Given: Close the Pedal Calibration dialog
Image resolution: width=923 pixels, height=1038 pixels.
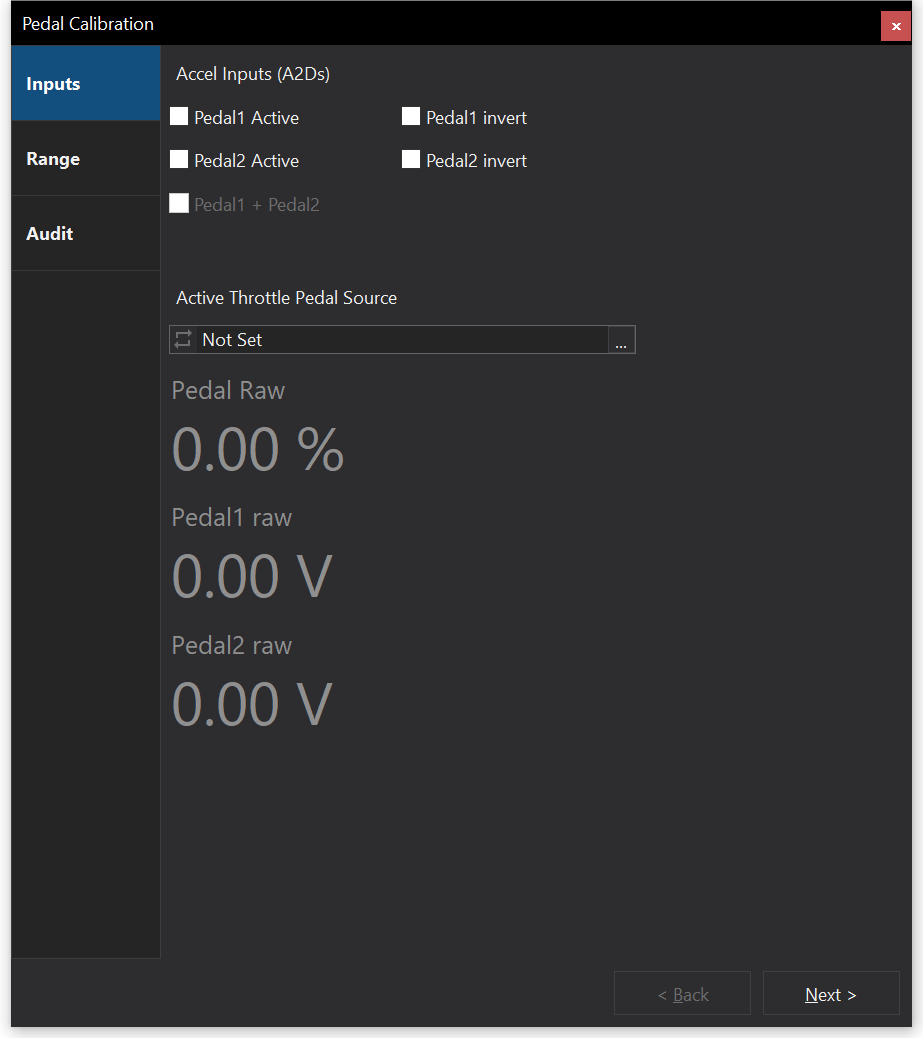Looking at the screenshot, I should (x=895, y=26).
